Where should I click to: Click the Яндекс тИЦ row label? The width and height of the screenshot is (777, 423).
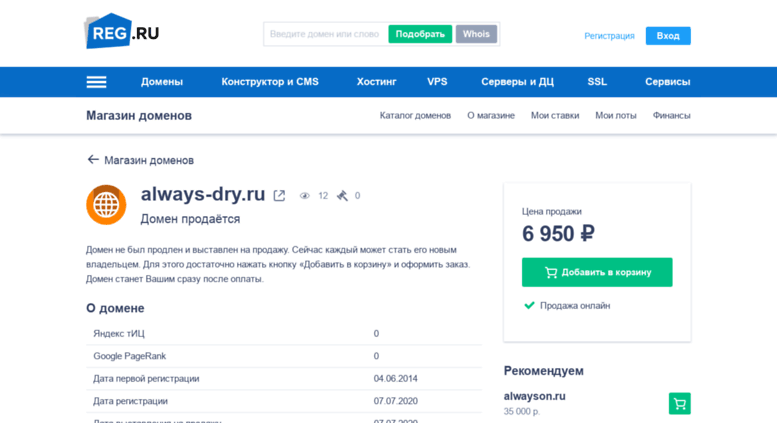pos(119,334)
